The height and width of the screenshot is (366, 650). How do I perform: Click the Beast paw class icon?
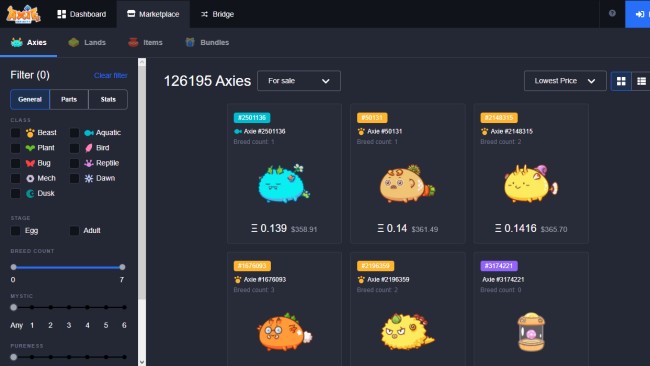(30, 133)
